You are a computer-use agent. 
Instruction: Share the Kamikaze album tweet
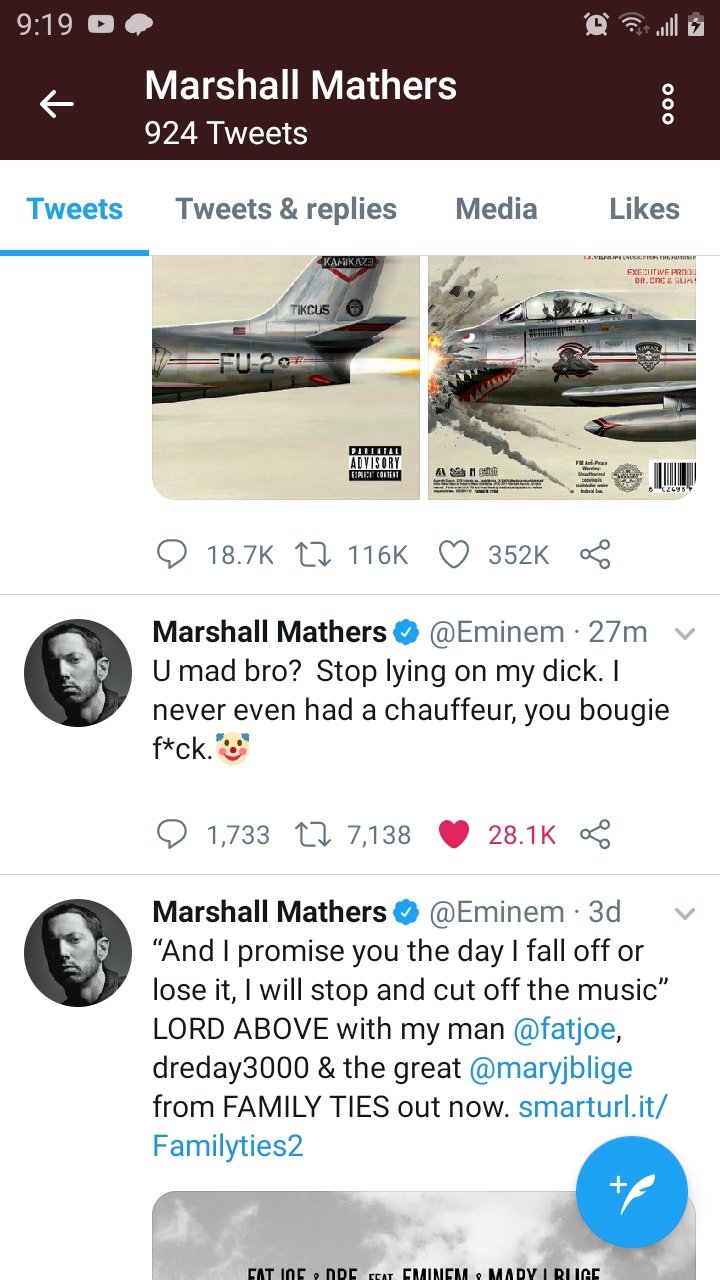coord(595,554)
